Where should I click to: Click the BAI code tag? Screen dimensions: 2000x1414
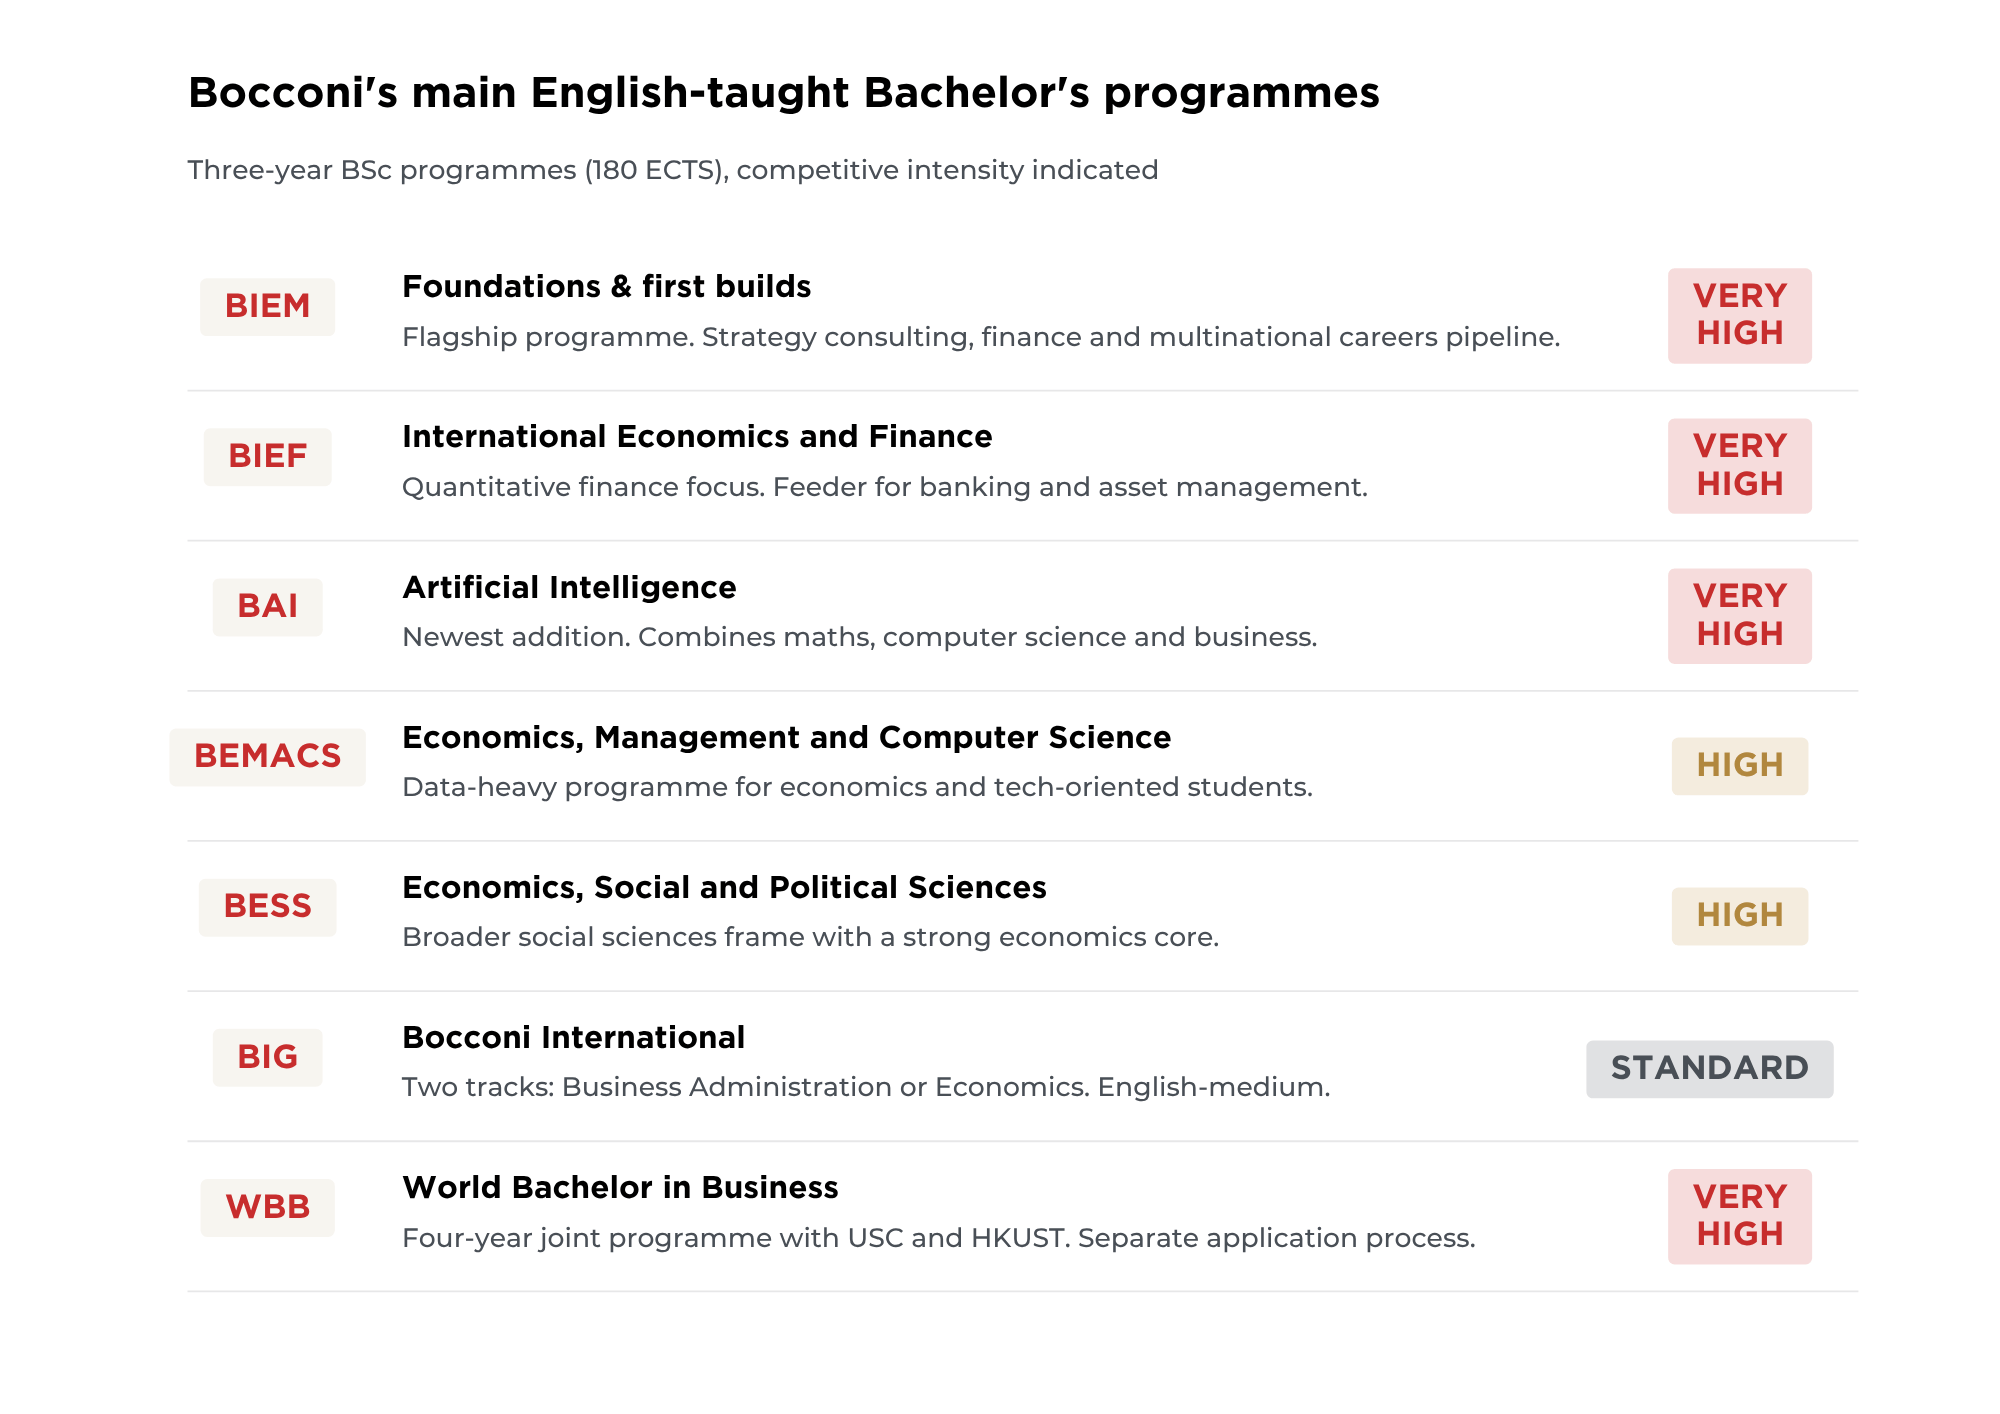click(x=267, y=606)
